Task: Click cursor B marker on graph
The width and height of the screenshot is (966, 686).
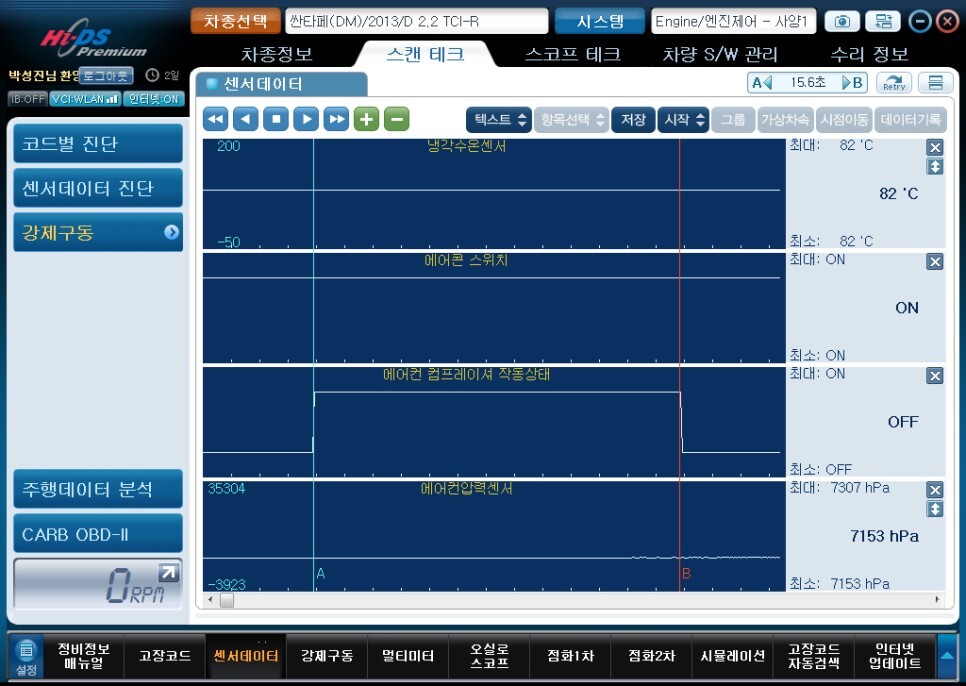Action: click(686, 573)
